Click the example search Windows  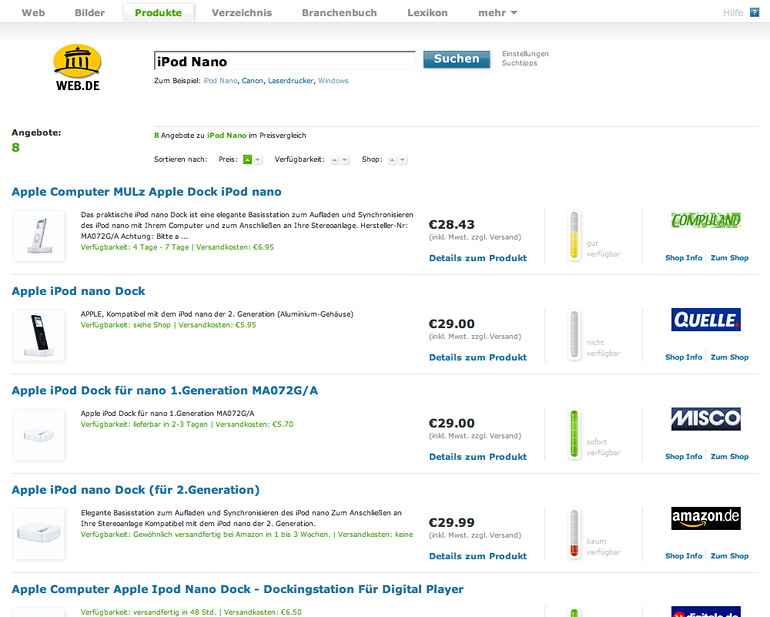click(x=333, y=81)
